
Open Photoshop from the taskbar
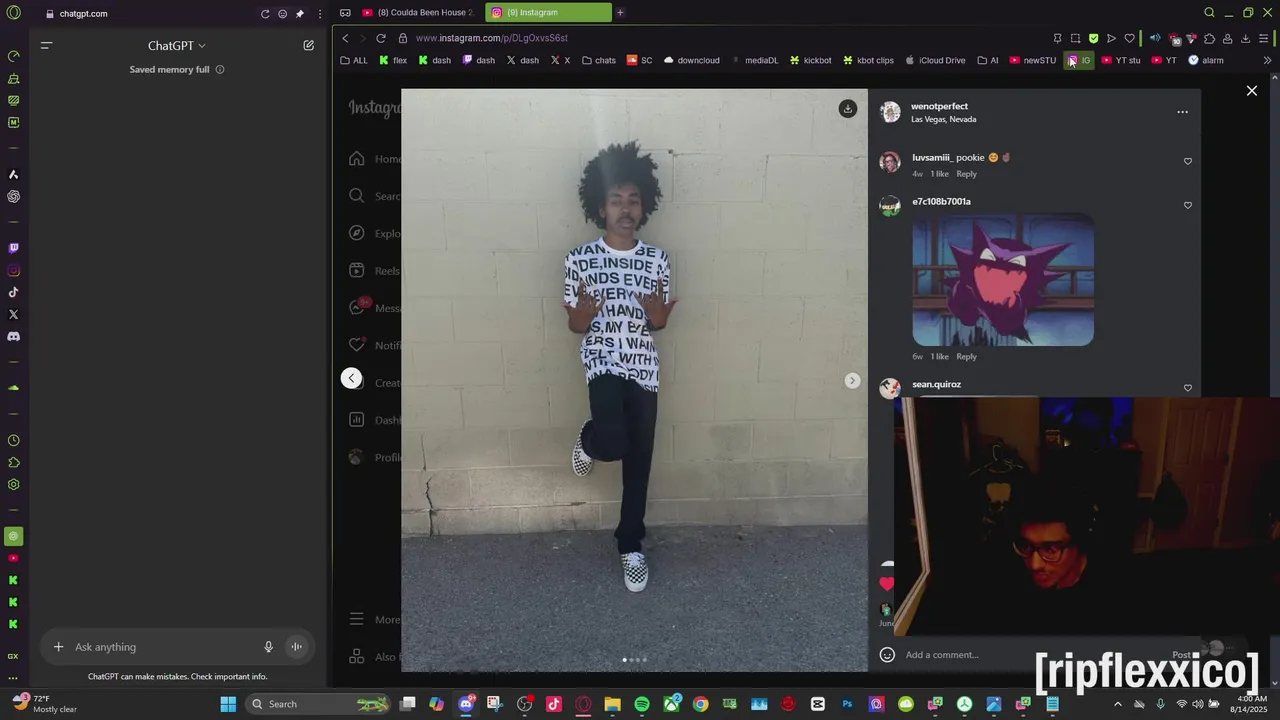point(847,704)
